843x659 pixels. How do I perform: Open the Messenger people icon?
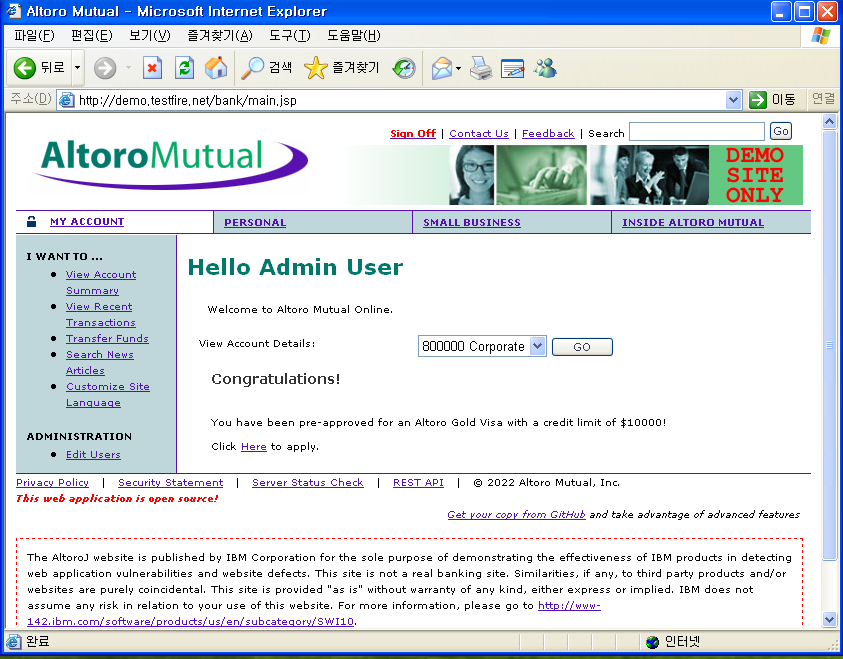pyautogui.click(x=545, y=68)
